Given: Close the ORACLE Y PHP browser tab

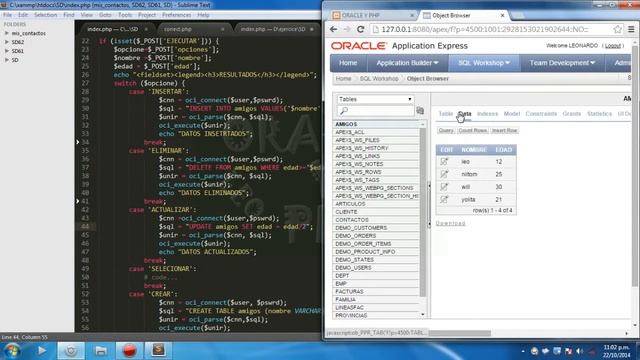Looking at the screenshot, I should pos(412,15).
